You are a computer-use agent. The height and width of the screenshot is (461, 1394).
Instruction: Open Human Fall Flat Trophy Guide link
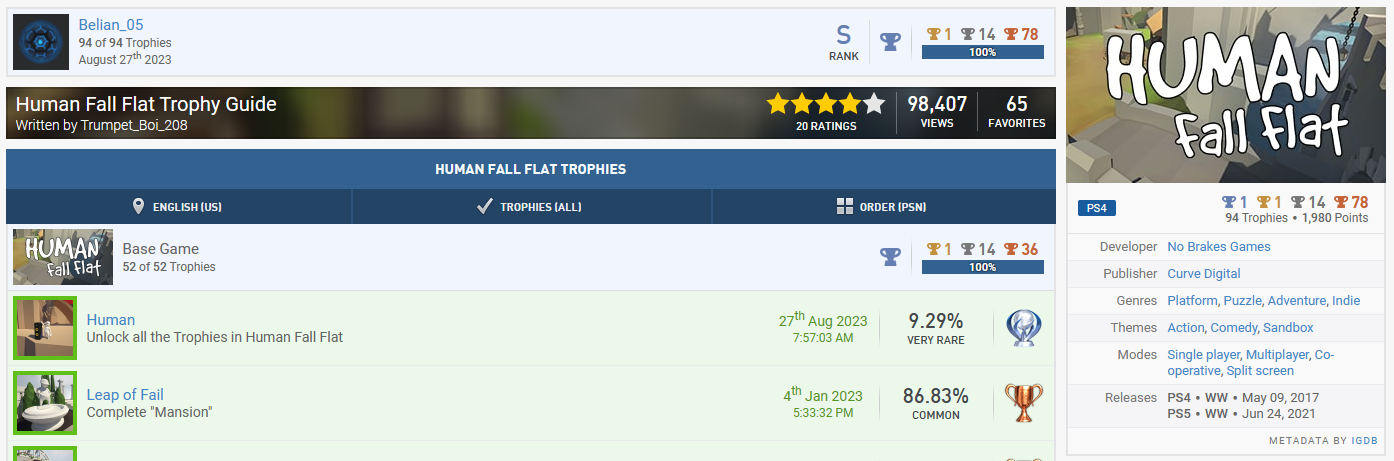pos(146,104)
